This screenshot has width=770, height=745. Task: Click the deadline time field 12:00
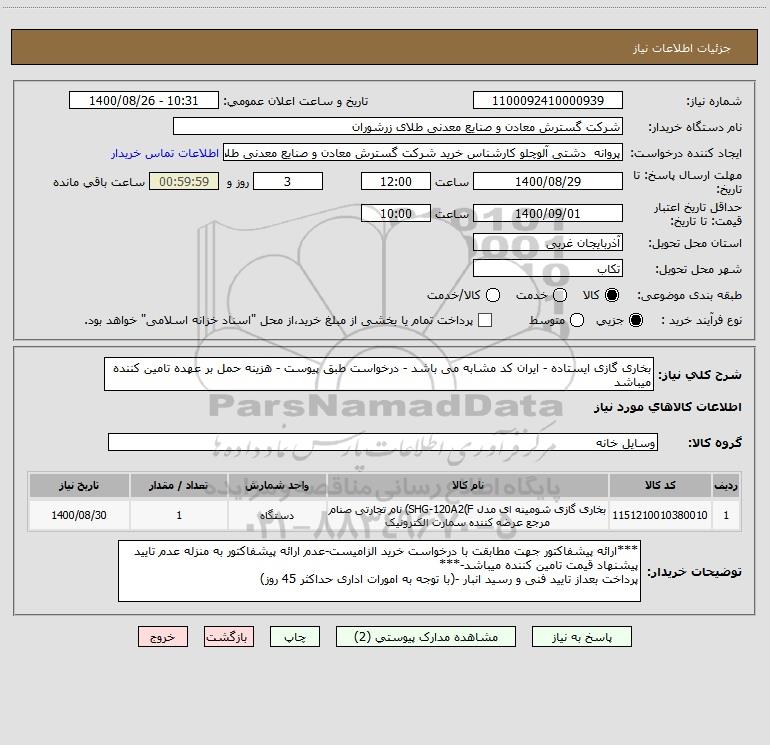pyautogui.click(x=396, y=181)
